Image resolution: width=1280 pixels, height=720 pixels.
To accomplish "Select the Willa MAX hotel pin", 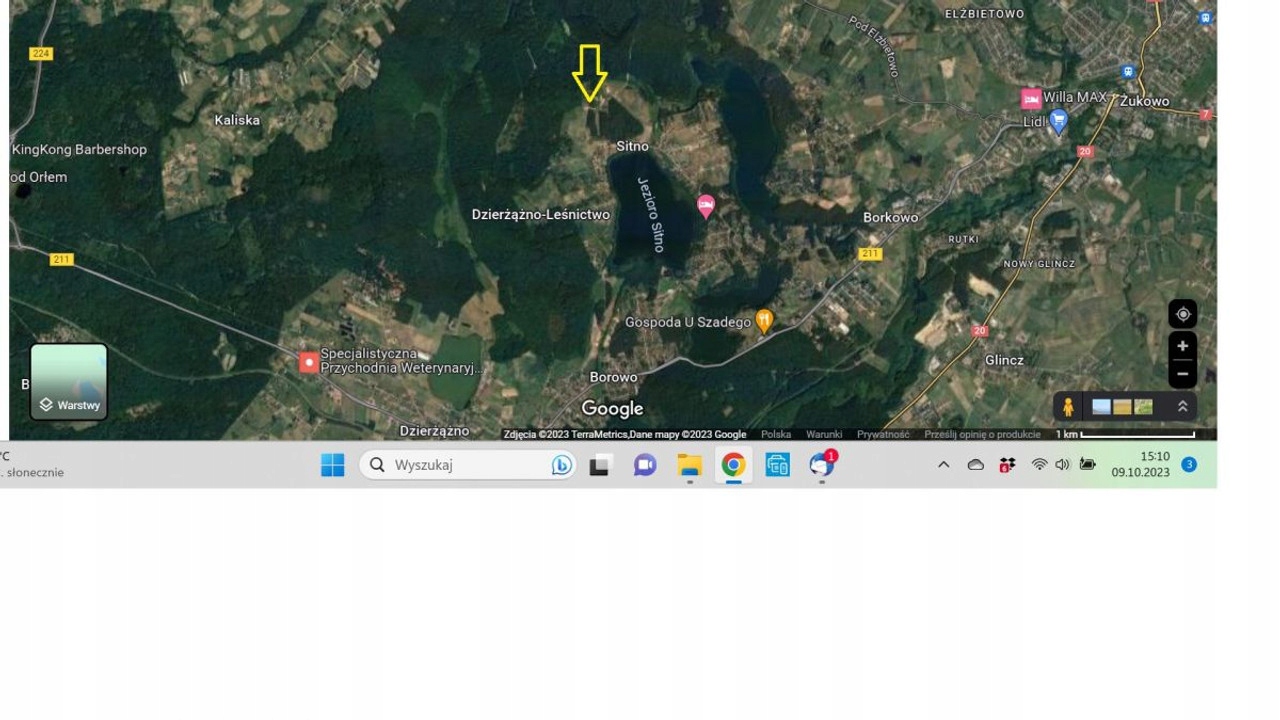I will click(1030, 98).
